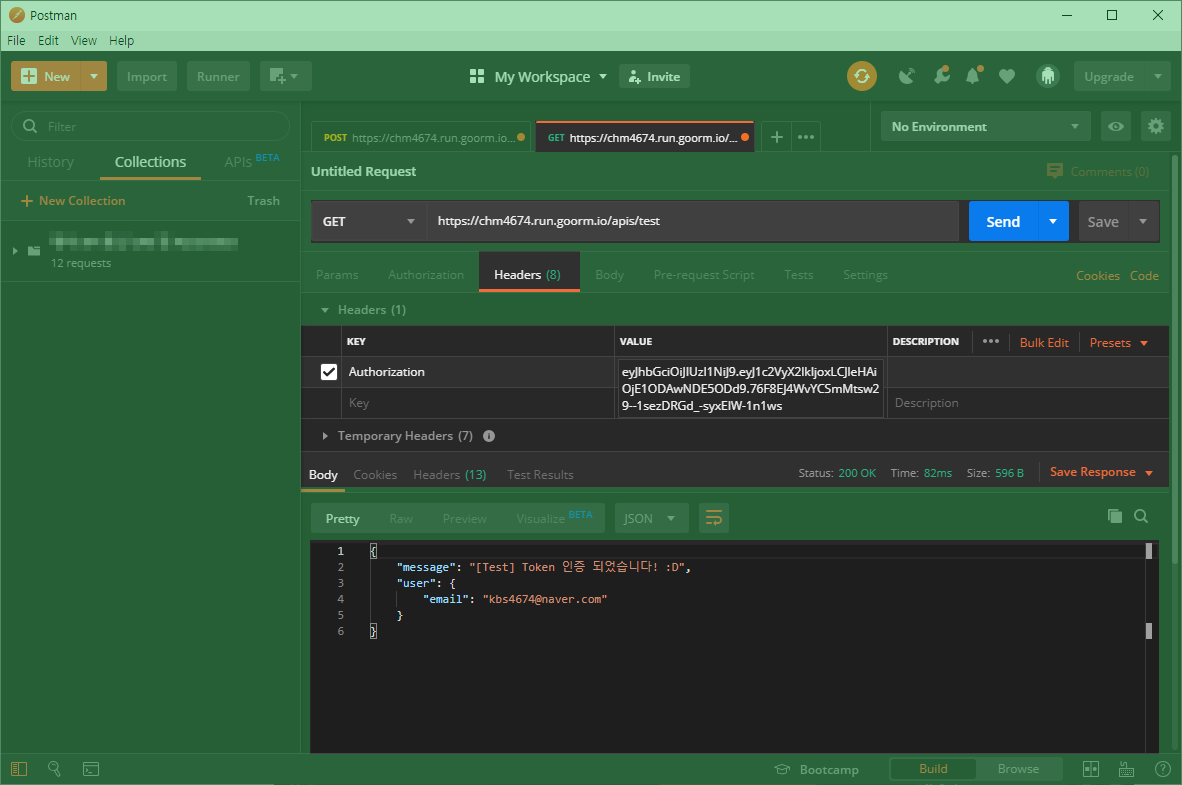Open the JSON format dropdown
Image resolution: width=1182 pixels, height=785 pixels.
(651, 518)
